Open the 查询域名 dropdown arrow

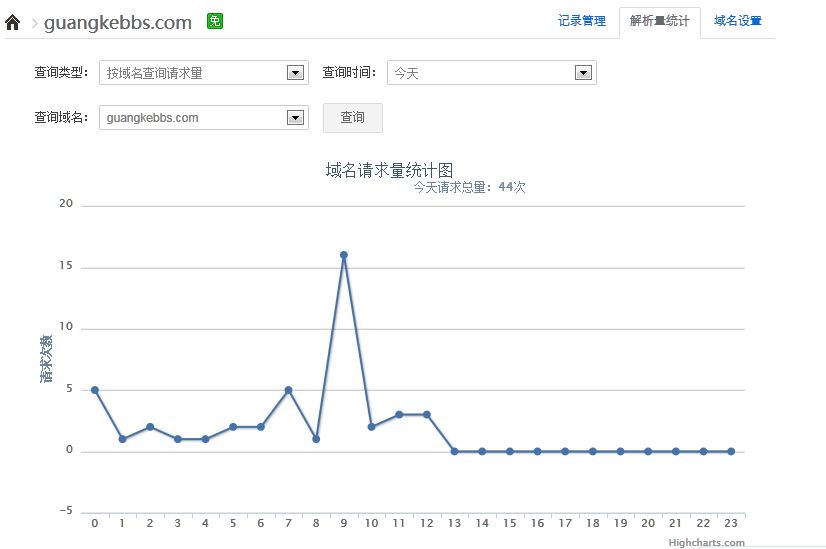[296, 117]
